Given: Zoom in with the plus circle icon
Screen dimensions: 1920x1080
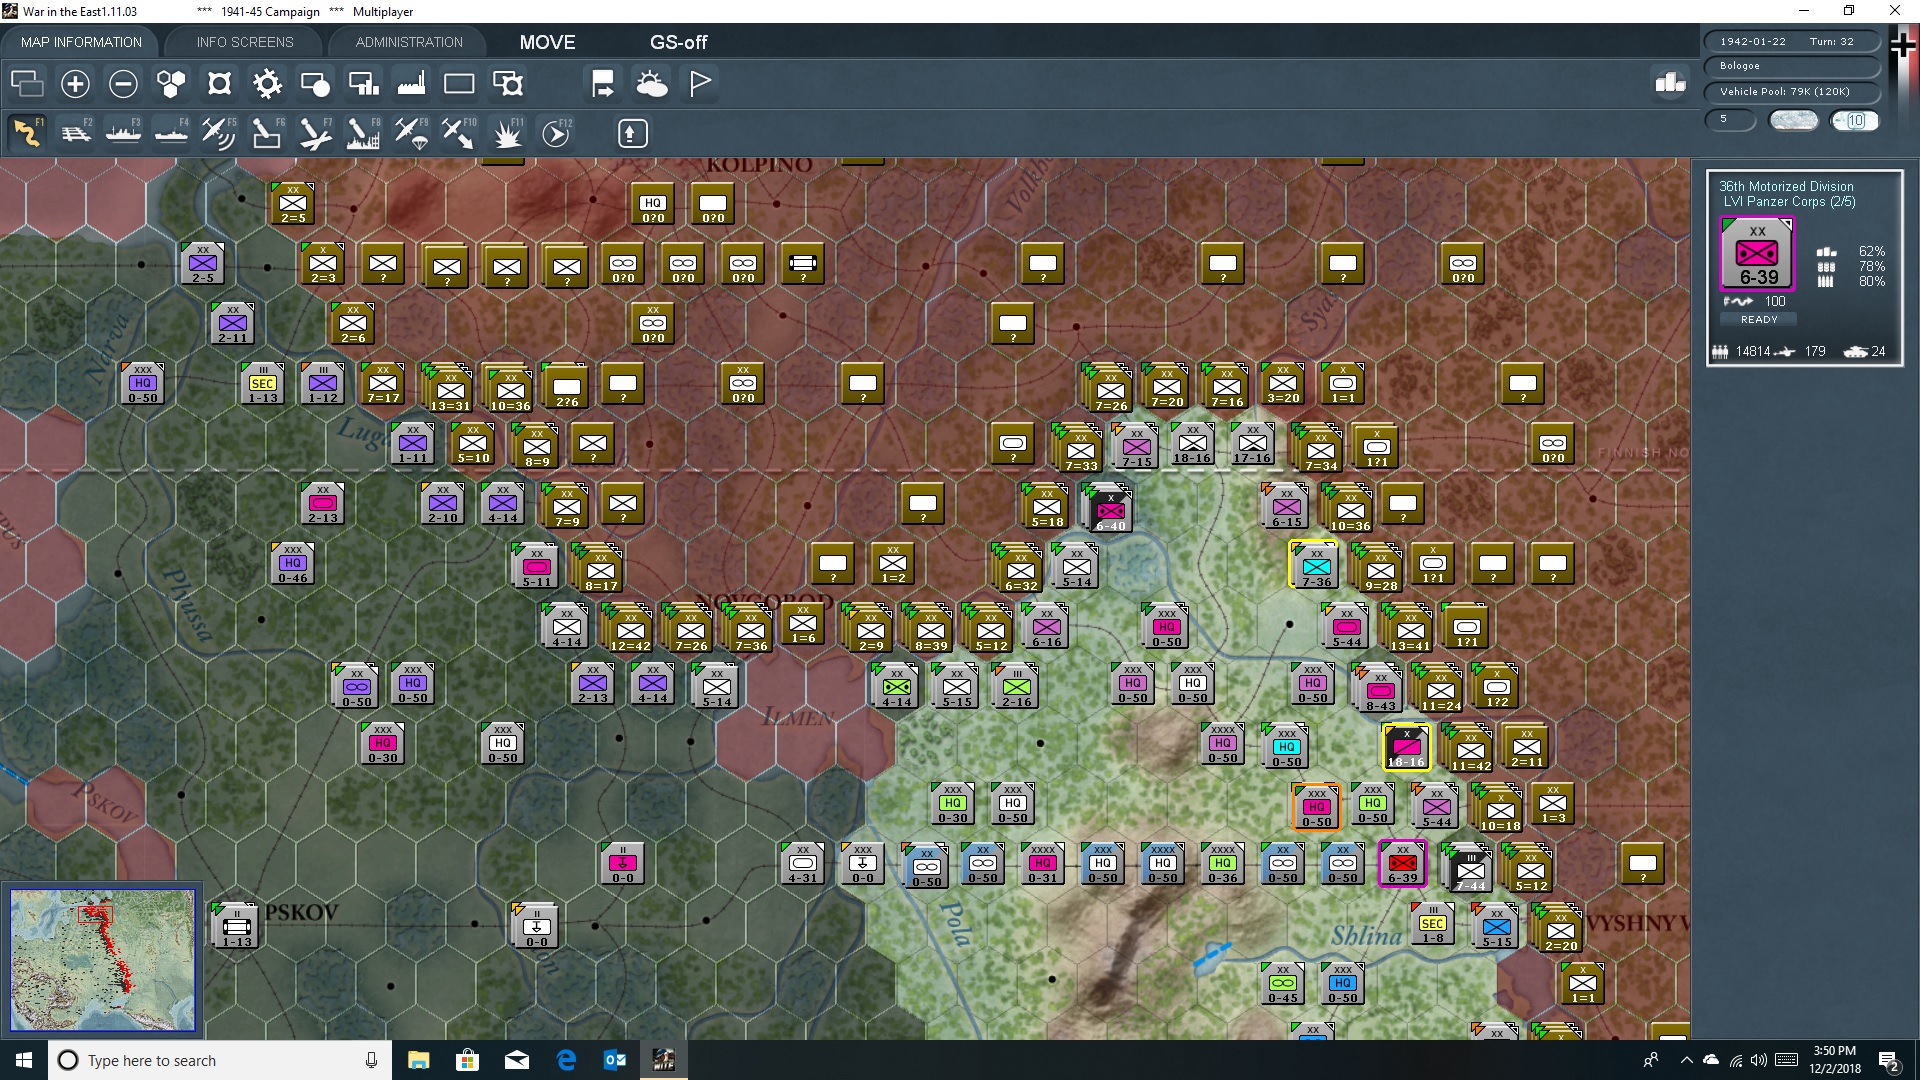Looking at the screenshot, I should pyautogui.click(x=75, y=84).
